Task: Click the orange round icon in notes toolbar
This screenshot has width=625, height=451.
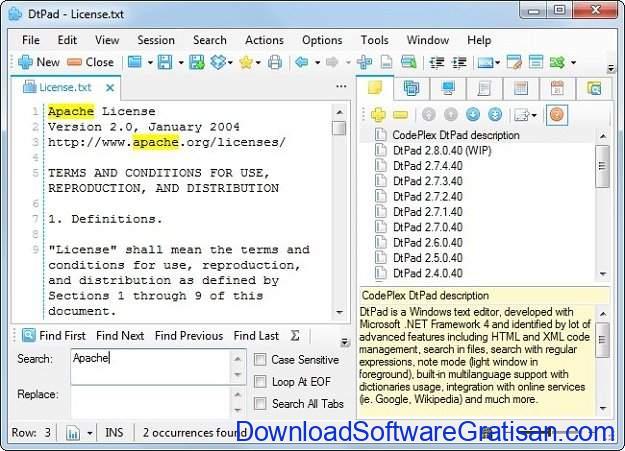Action: click(556, 115)
